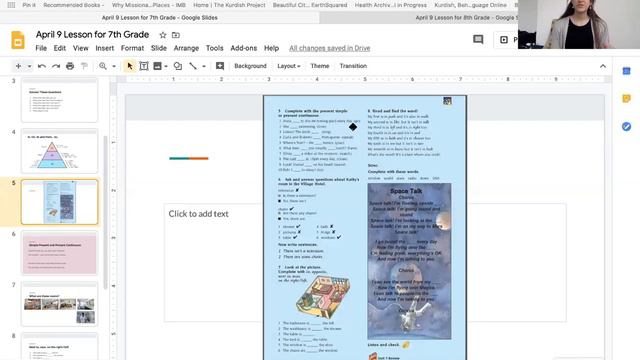Collapse the menus with the up chevron
Viewport: 640px width, 360px height.
(603, 66)
